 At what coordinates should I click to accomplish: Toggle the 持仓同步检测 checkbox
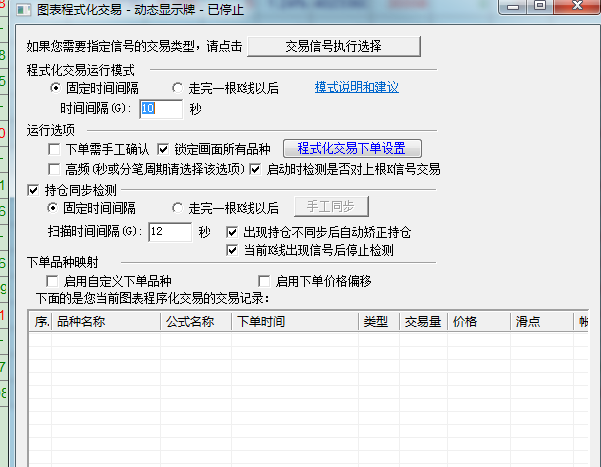[34, 189]
